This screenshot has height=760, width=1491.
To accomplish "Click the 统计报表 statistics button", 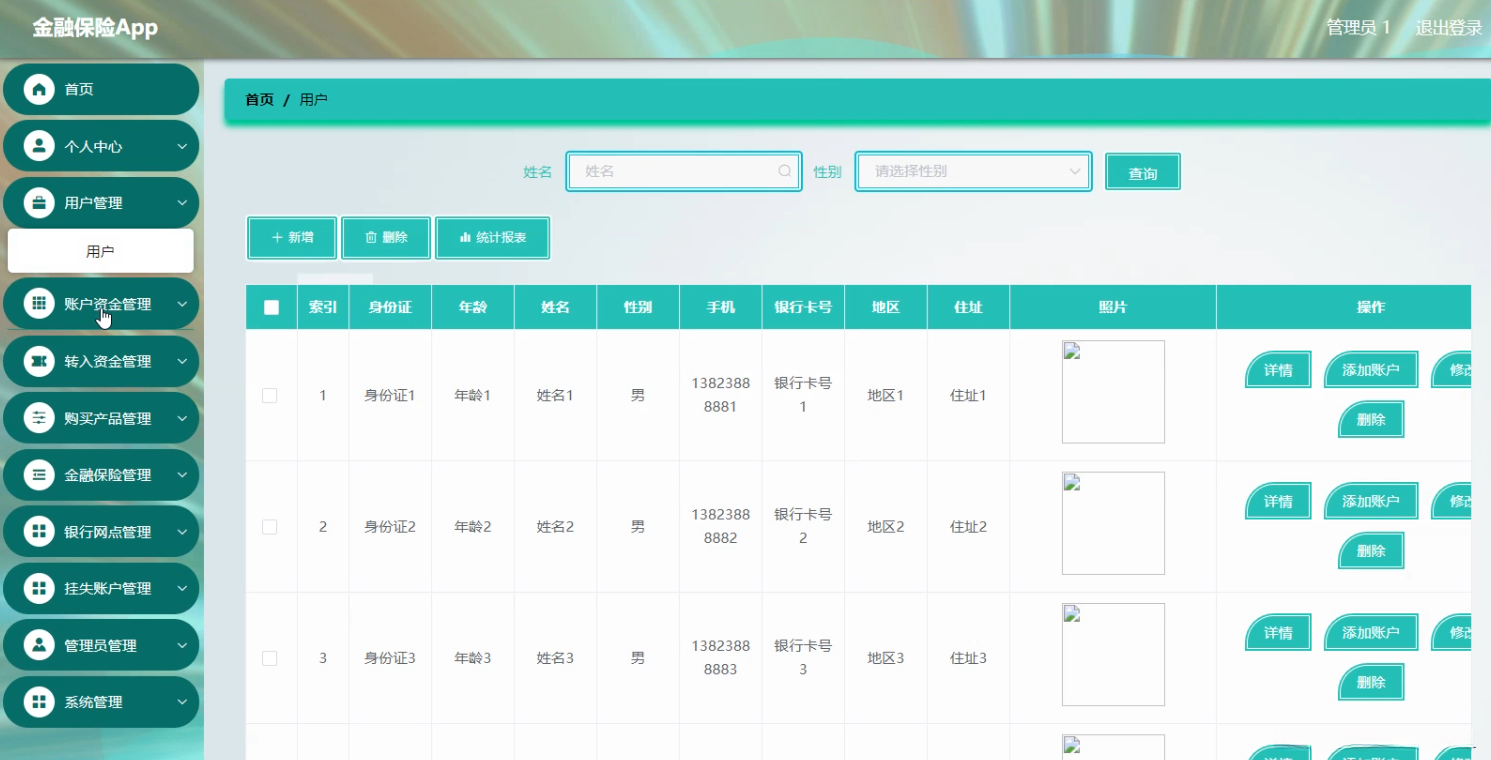I will point(493,238).
